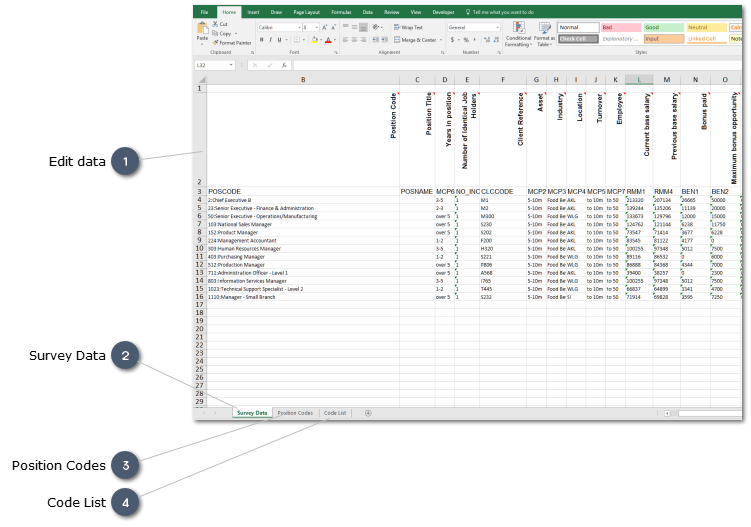This screenshot has width=751, height=527.
Task: Center text horizontally in cell
Action: (354, 40)
